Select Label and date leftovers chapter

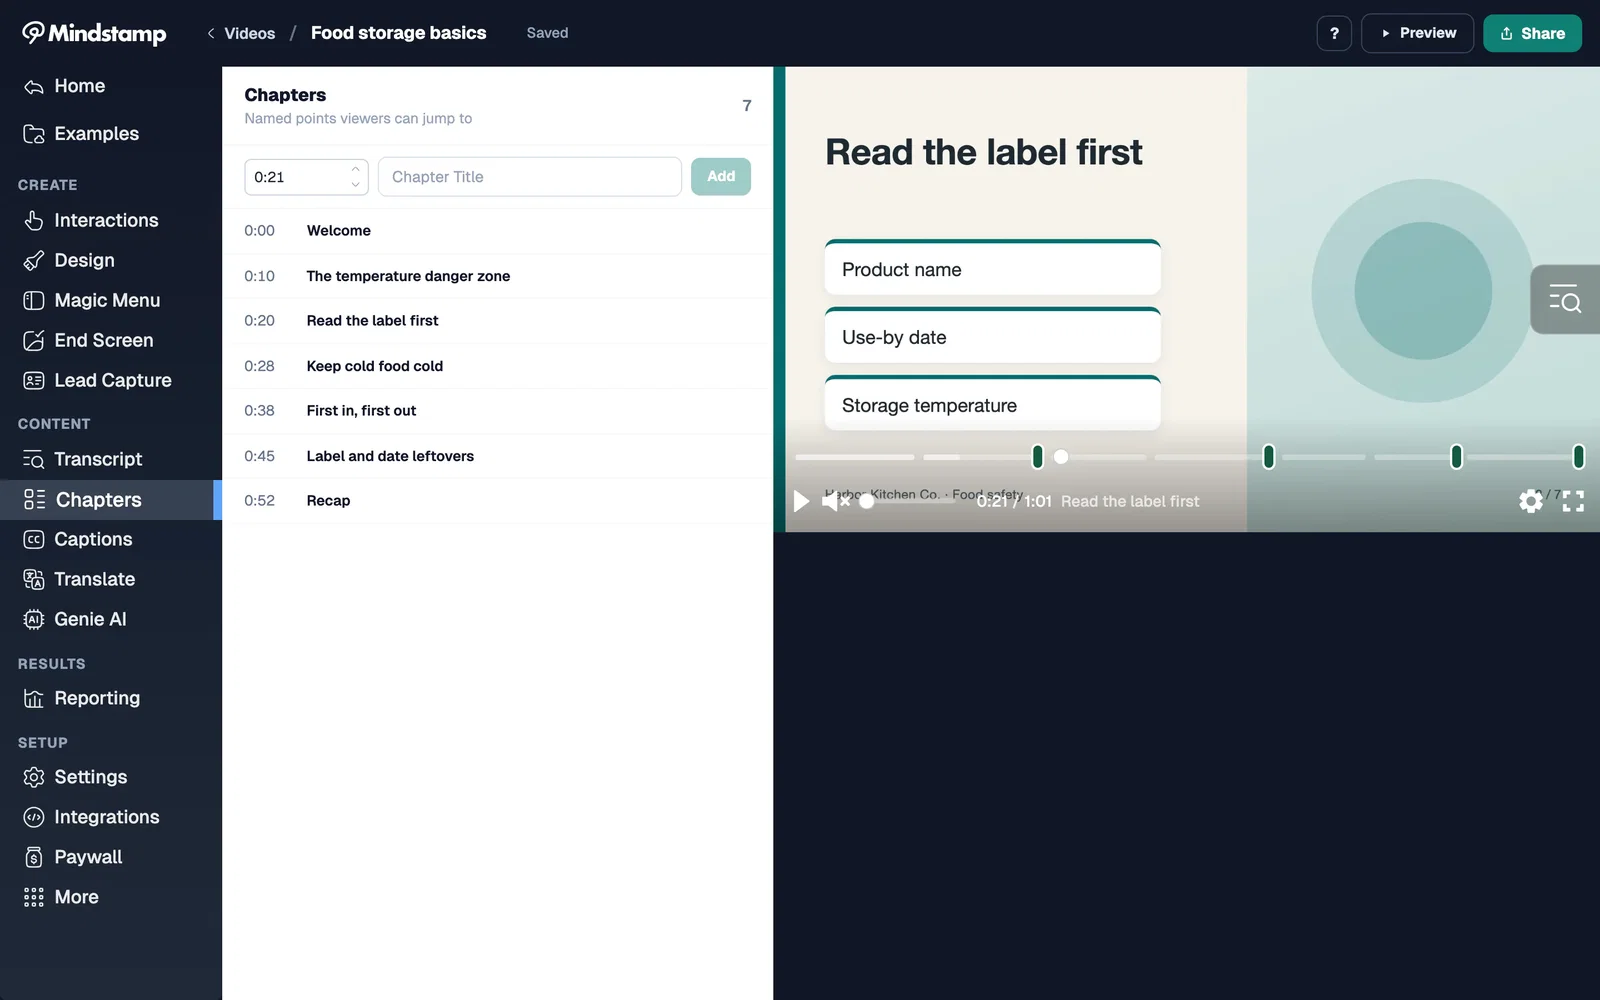tap(497, 456)
